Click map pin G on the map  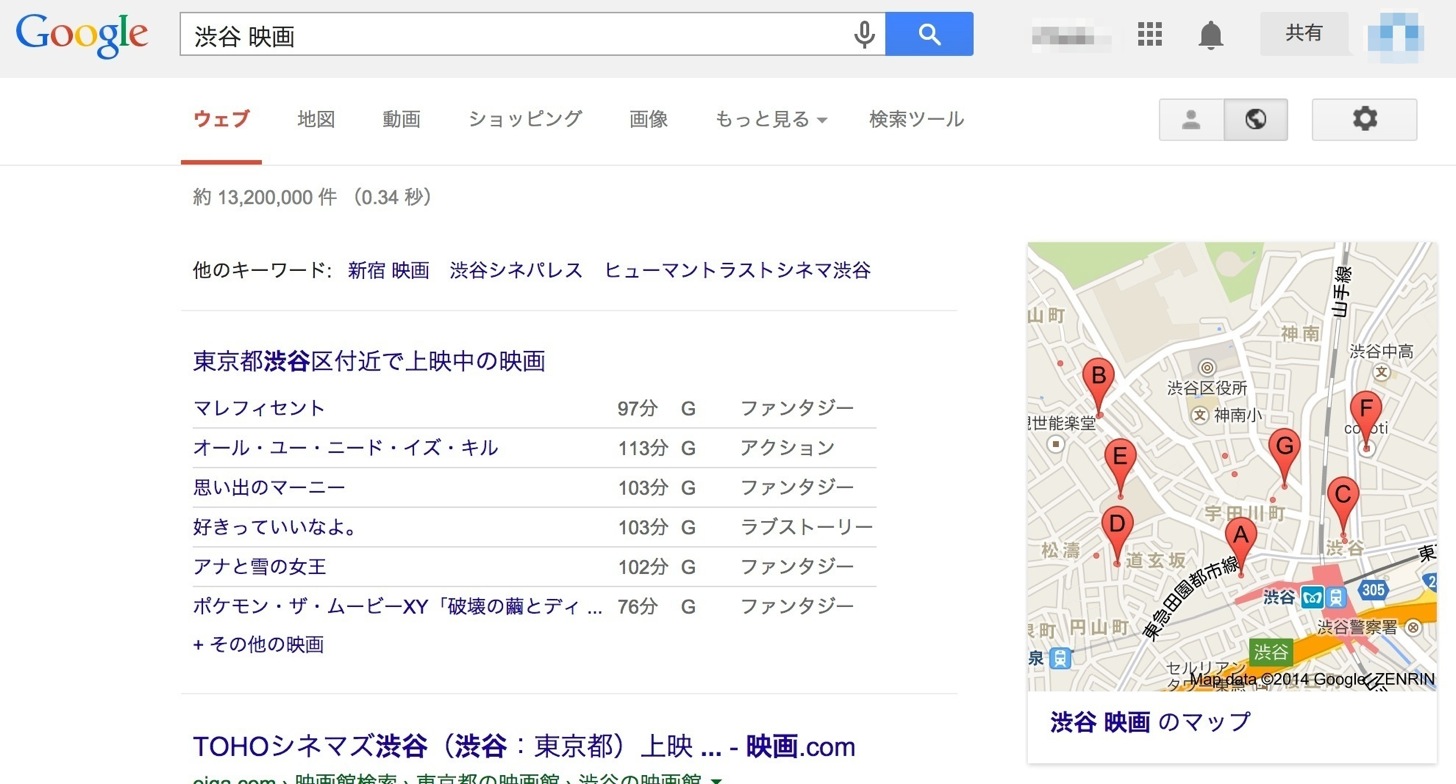coord(1284,458)
